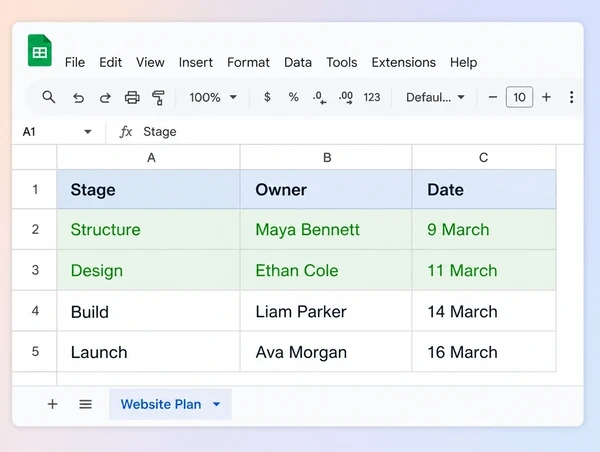Viewport: 600px width, 452px height.
Task: Select the Maya Bennett cell
Action: [x=326, y=229]
